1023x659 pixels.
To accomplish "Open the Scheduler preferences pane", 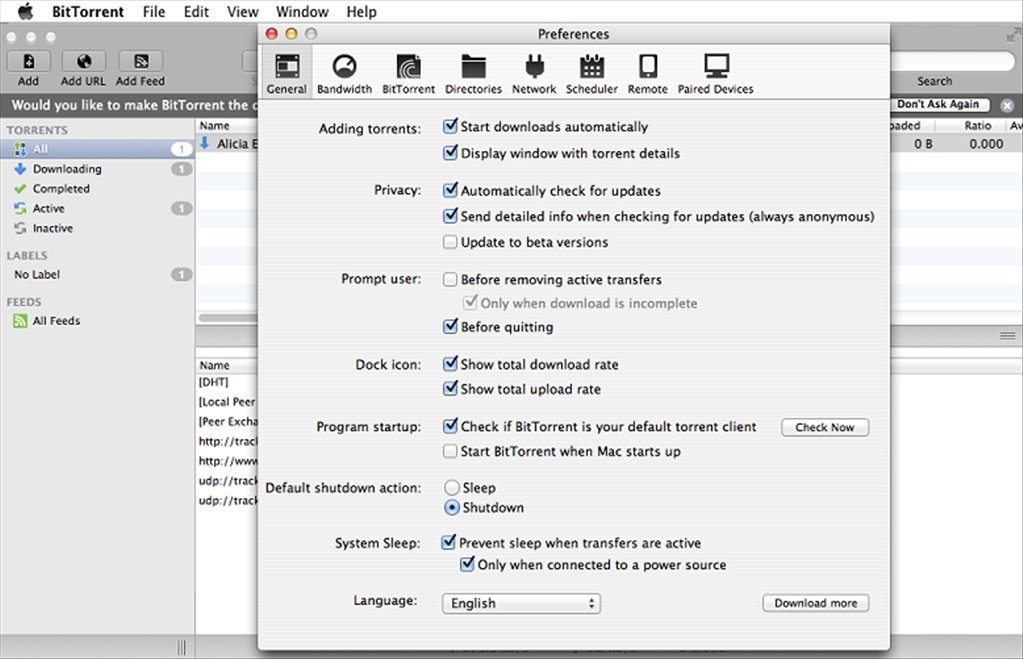I will 592,74.
